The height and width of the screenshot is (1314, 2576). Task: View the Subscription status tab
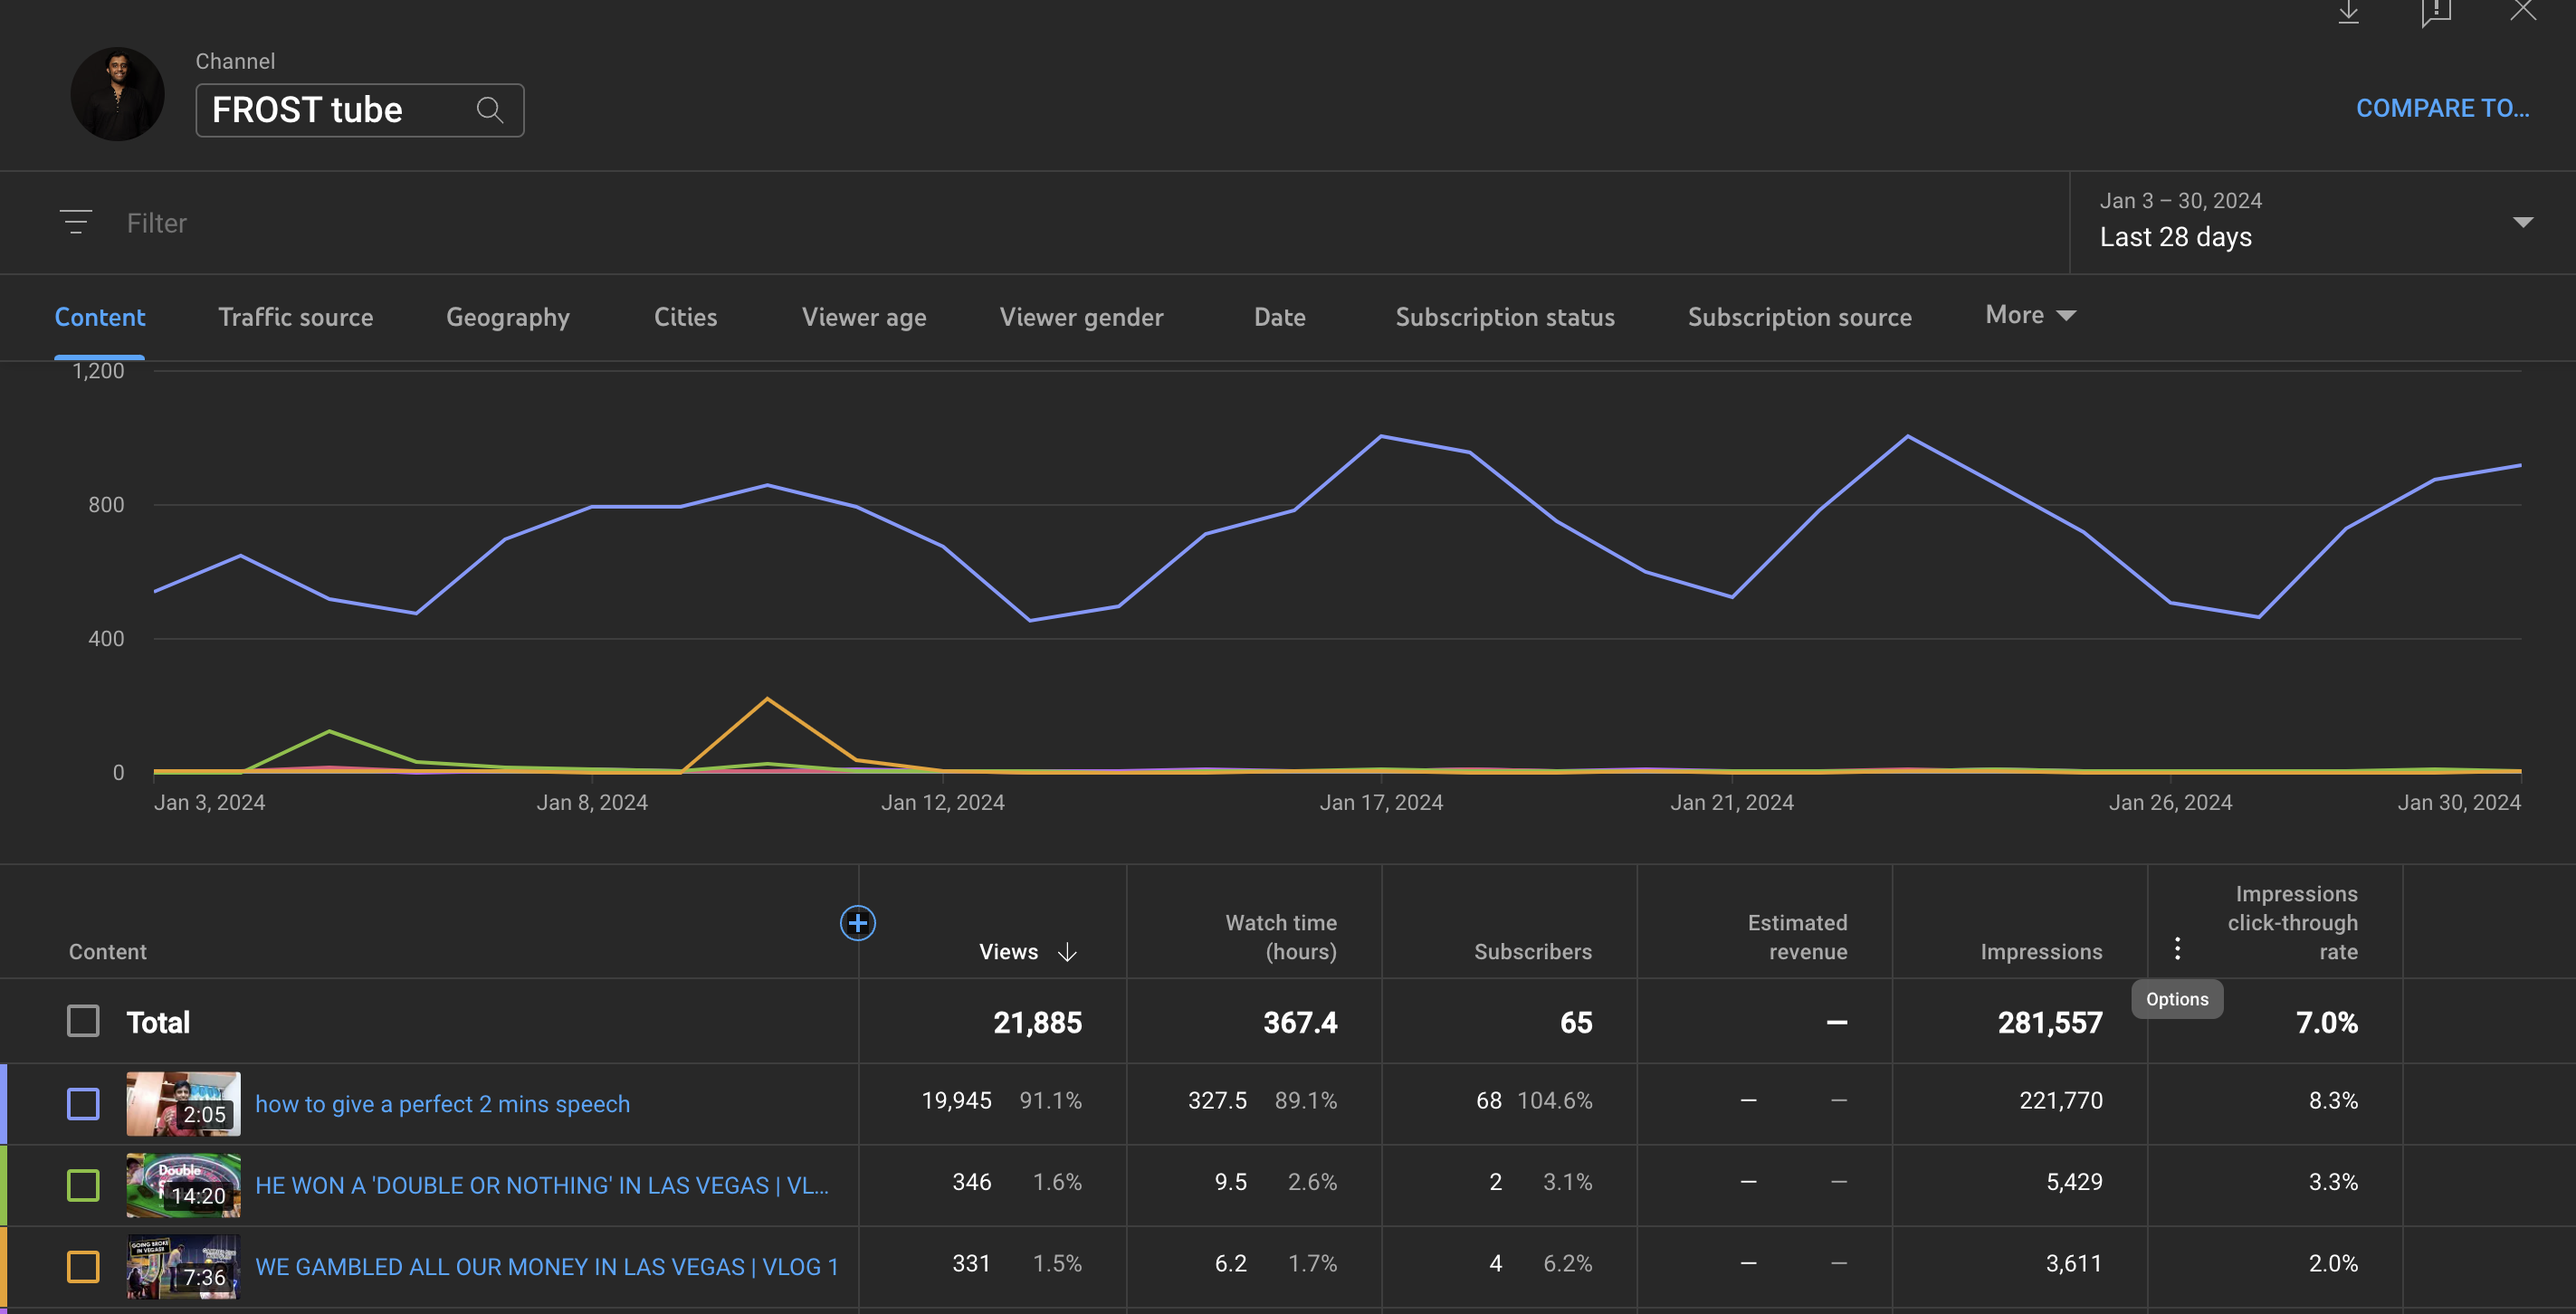tap(1504, 317)
